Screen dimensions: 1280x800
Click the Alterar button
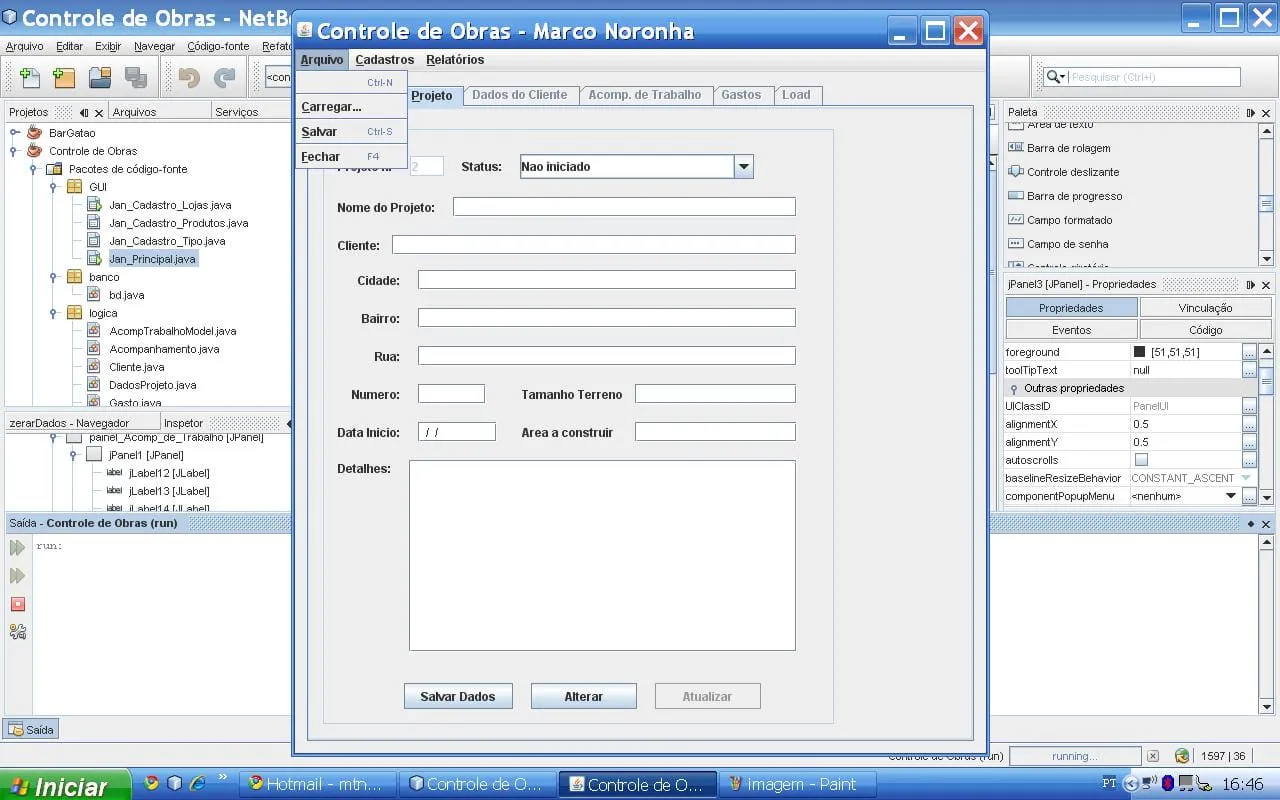584,696
